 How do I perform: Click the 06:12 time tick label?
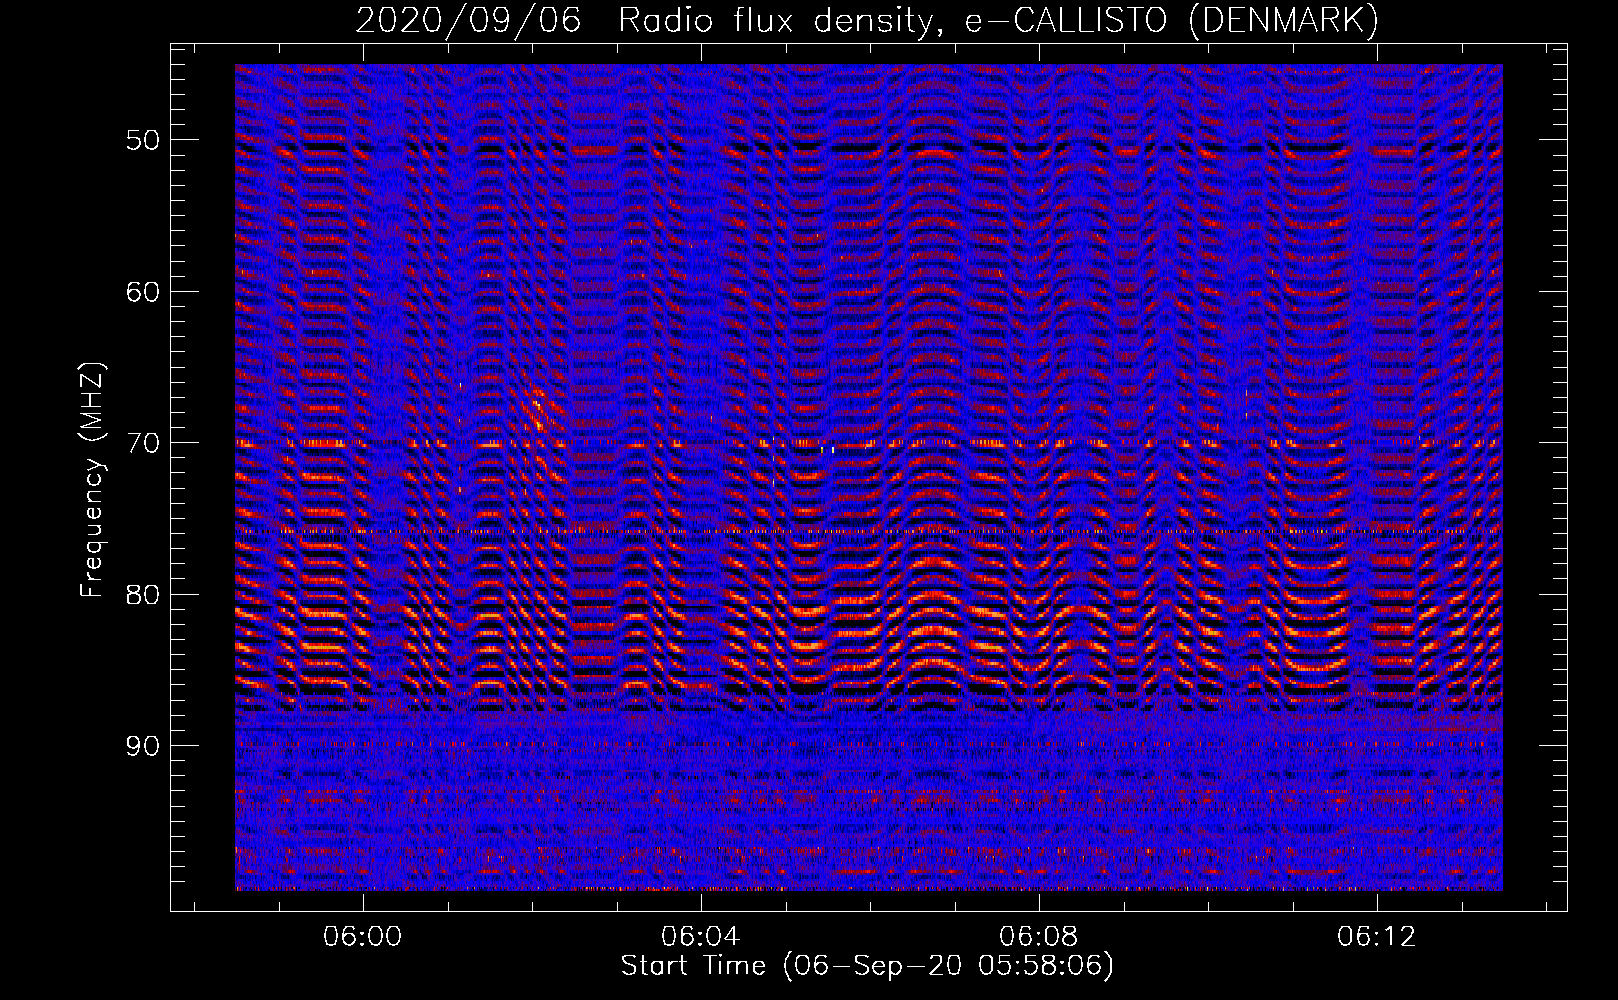pos(1377,936)
